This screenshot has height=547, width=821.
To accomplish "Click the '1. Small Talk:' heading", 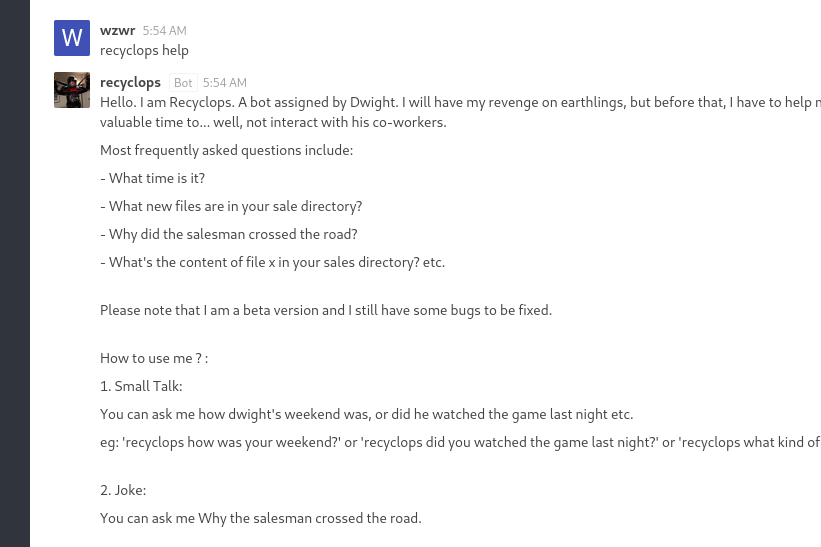I will 141,386.
